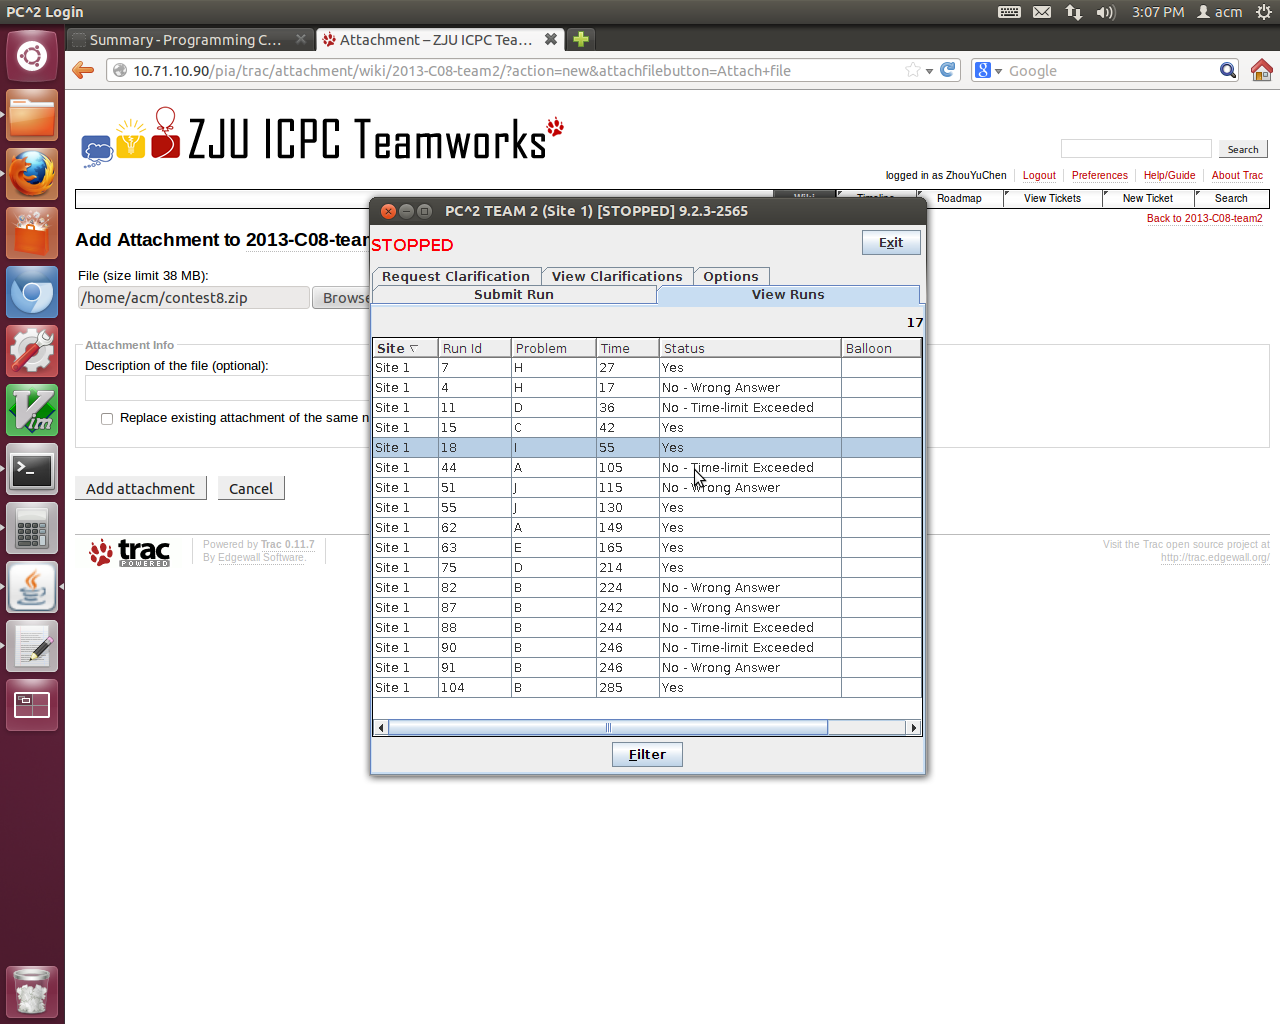
Task: Open the URL history dropdown arrow
Action: point(929,71)
